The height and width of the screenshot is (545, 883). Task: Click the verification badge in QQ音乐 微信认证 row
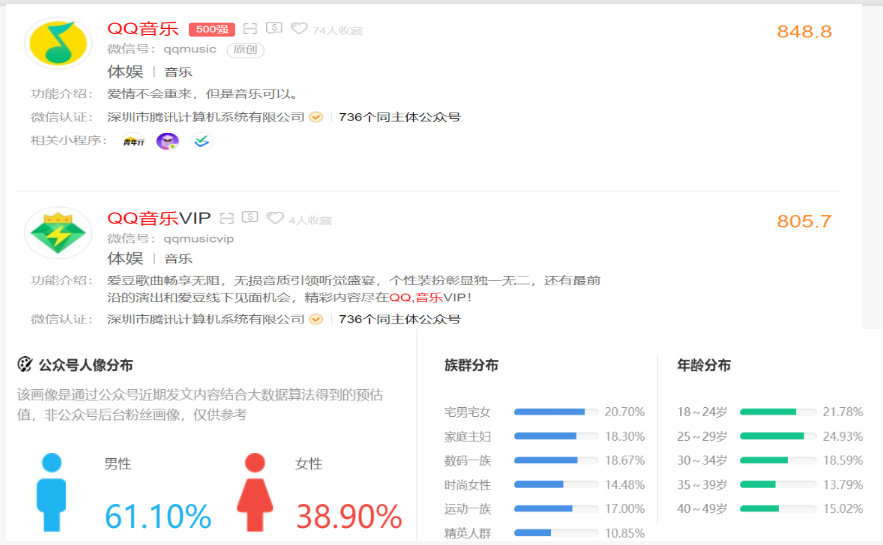(x=316, y=117)
